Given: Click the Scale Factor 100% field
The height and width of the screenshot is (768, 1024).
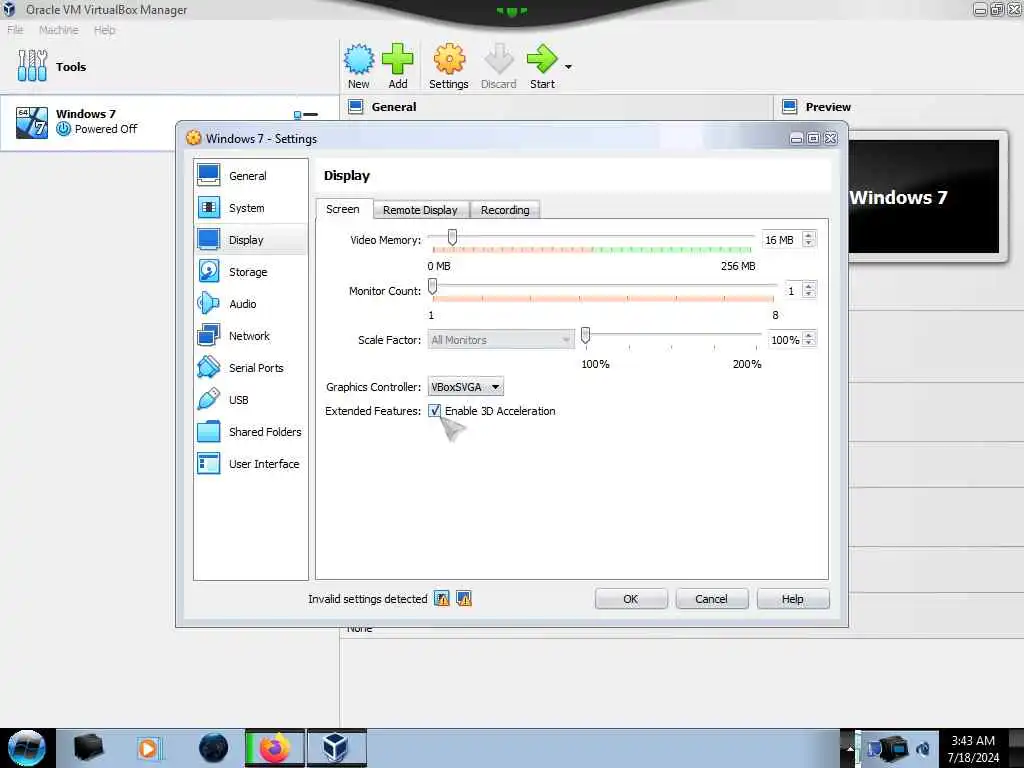Looking at the screenshot, I should coord(785,340).
